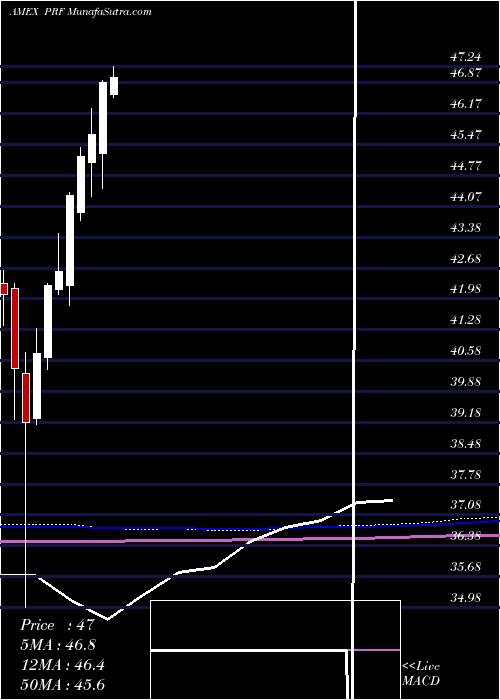The image size is (500, 700).
Task: Click the tall white candle between 44.07 and 42.68
Action: pos(70,240)
